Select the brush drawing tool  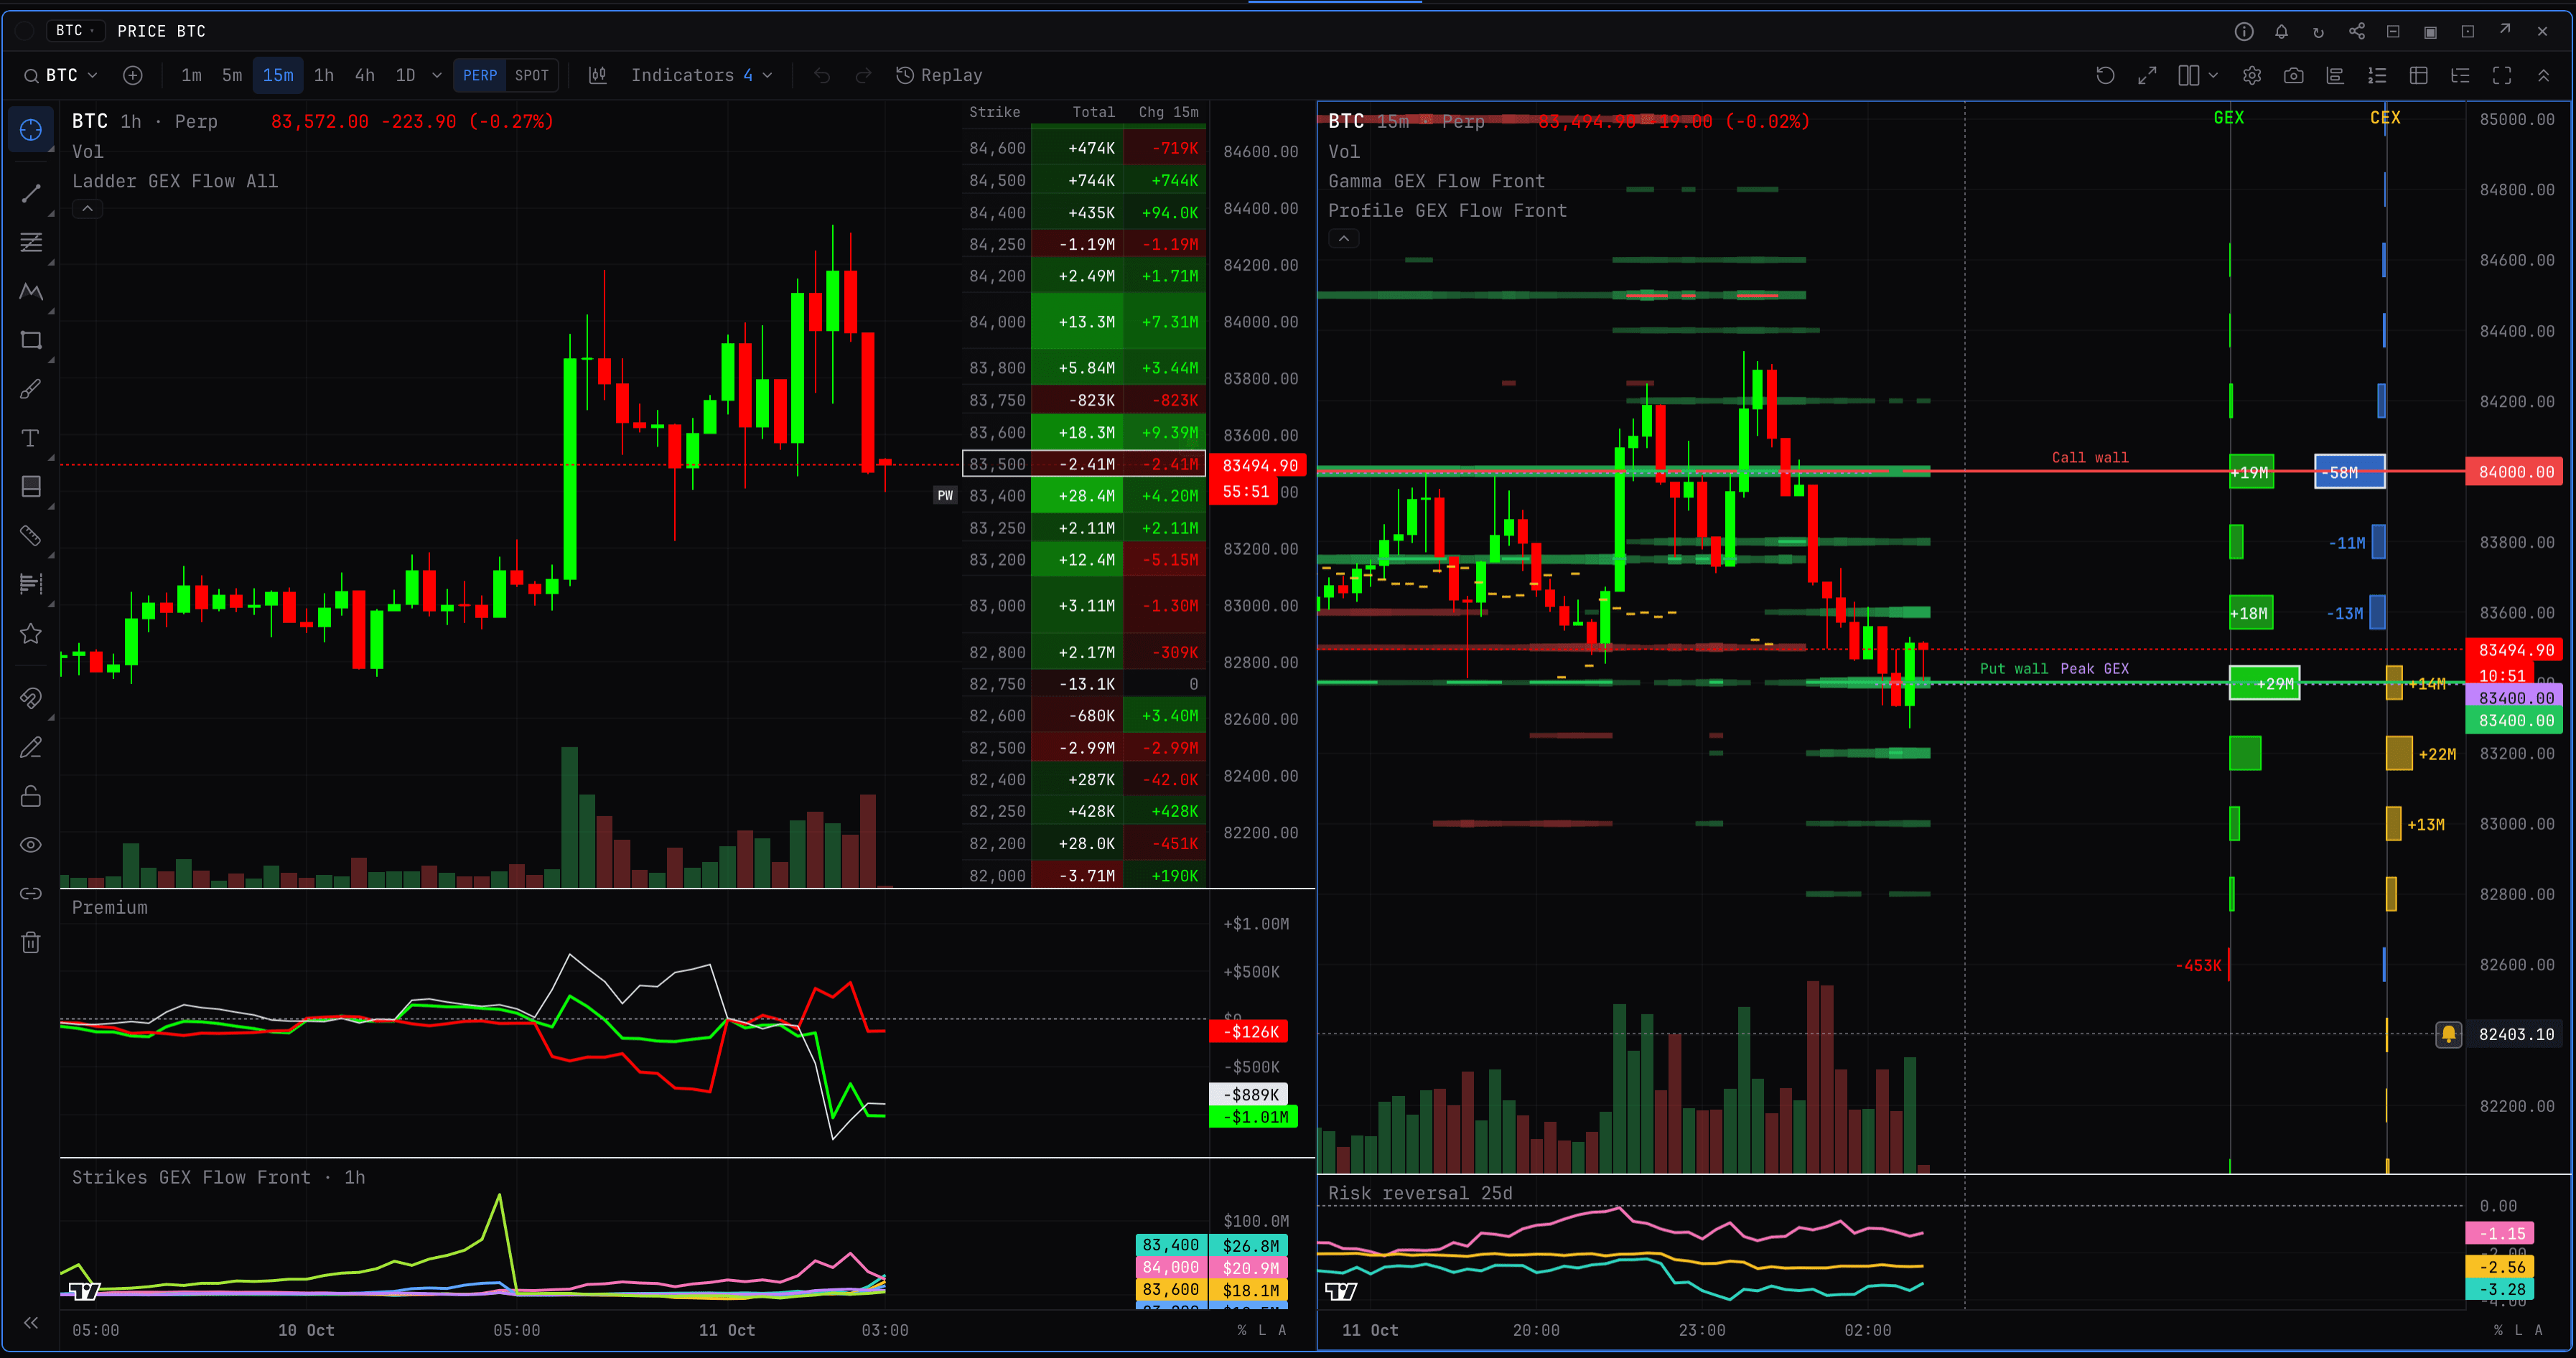pos(31,389)
